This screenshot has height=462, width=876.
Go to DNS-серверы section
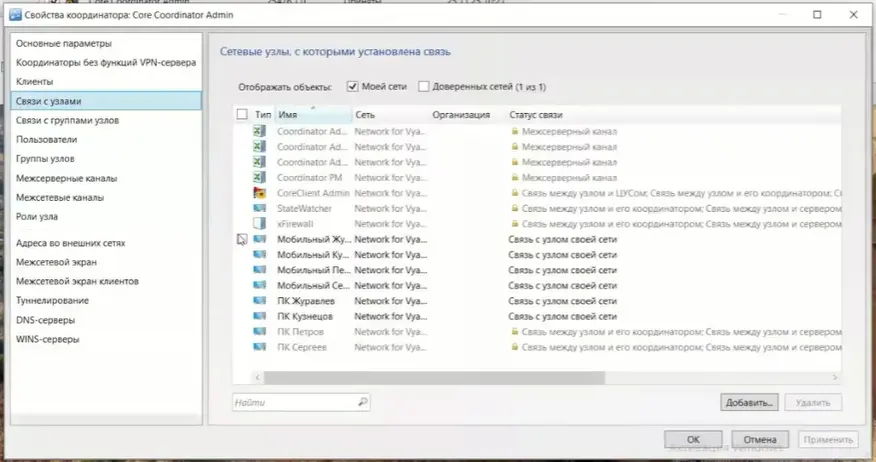click(106, 320)
